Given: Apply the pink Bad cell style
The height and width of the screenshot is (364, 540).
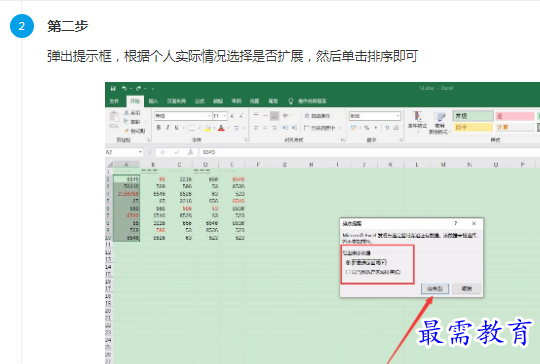Looking at the screenshot, I should click(x=515, y=116).
